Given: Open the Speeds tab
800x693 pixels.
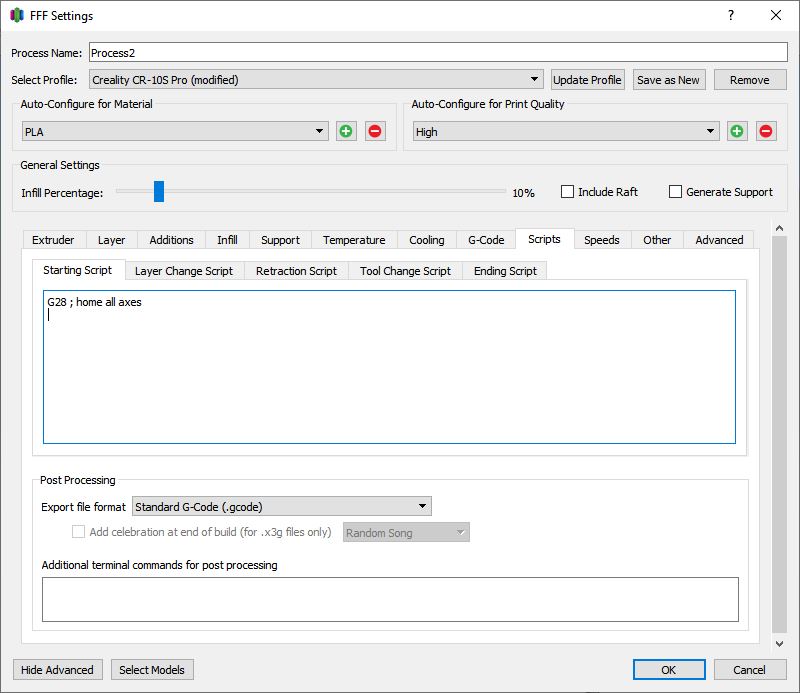Looking at the screenshot, I should click(x=602, y=240).
